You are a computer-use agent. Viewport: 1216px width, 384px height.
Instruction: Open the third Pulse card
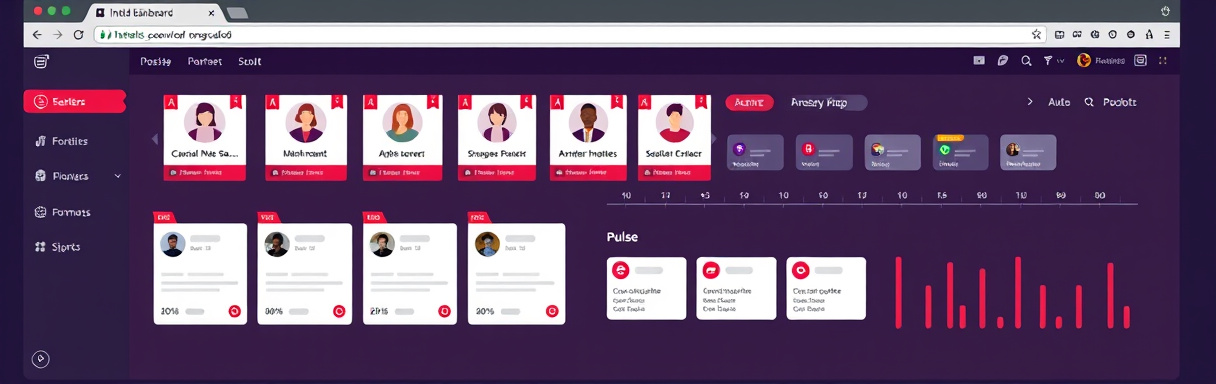click(x=826, y=288)
